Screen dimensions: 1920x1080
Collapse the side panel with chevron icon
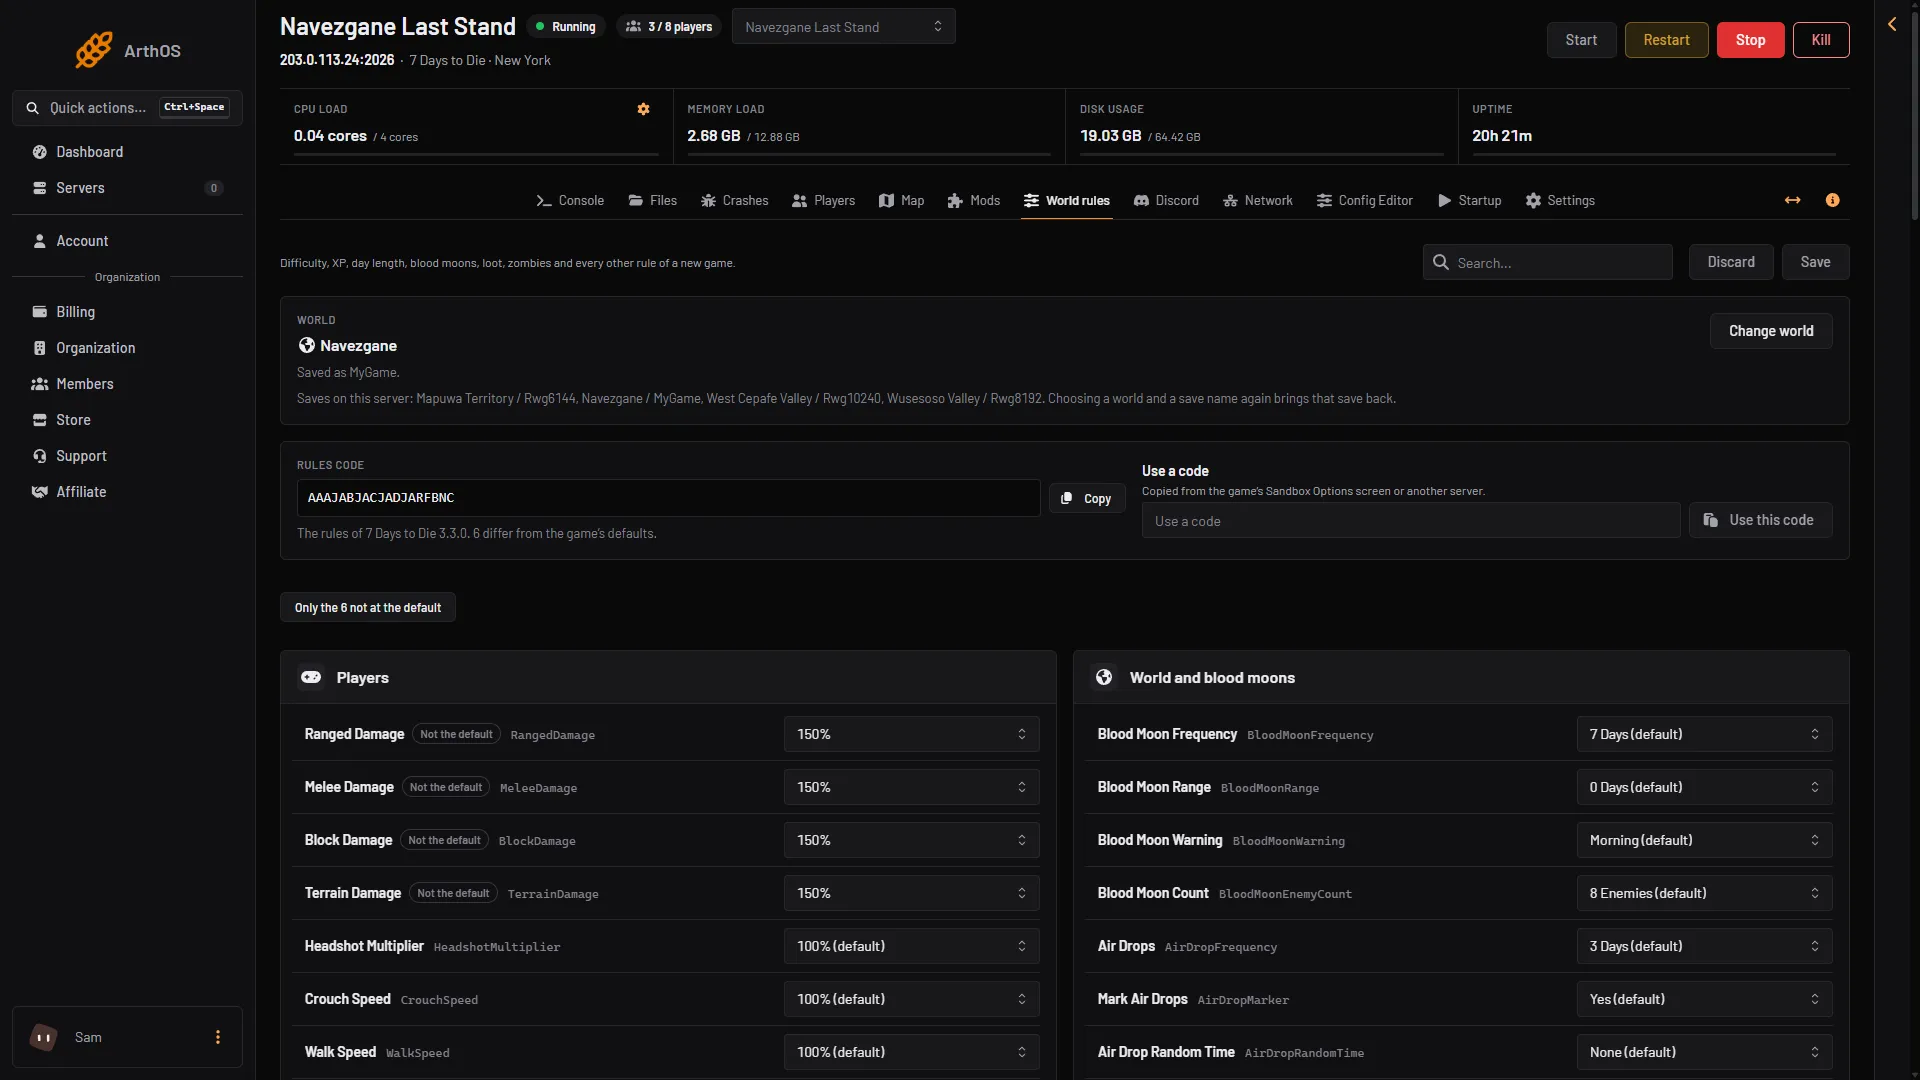coord(1891,24)
